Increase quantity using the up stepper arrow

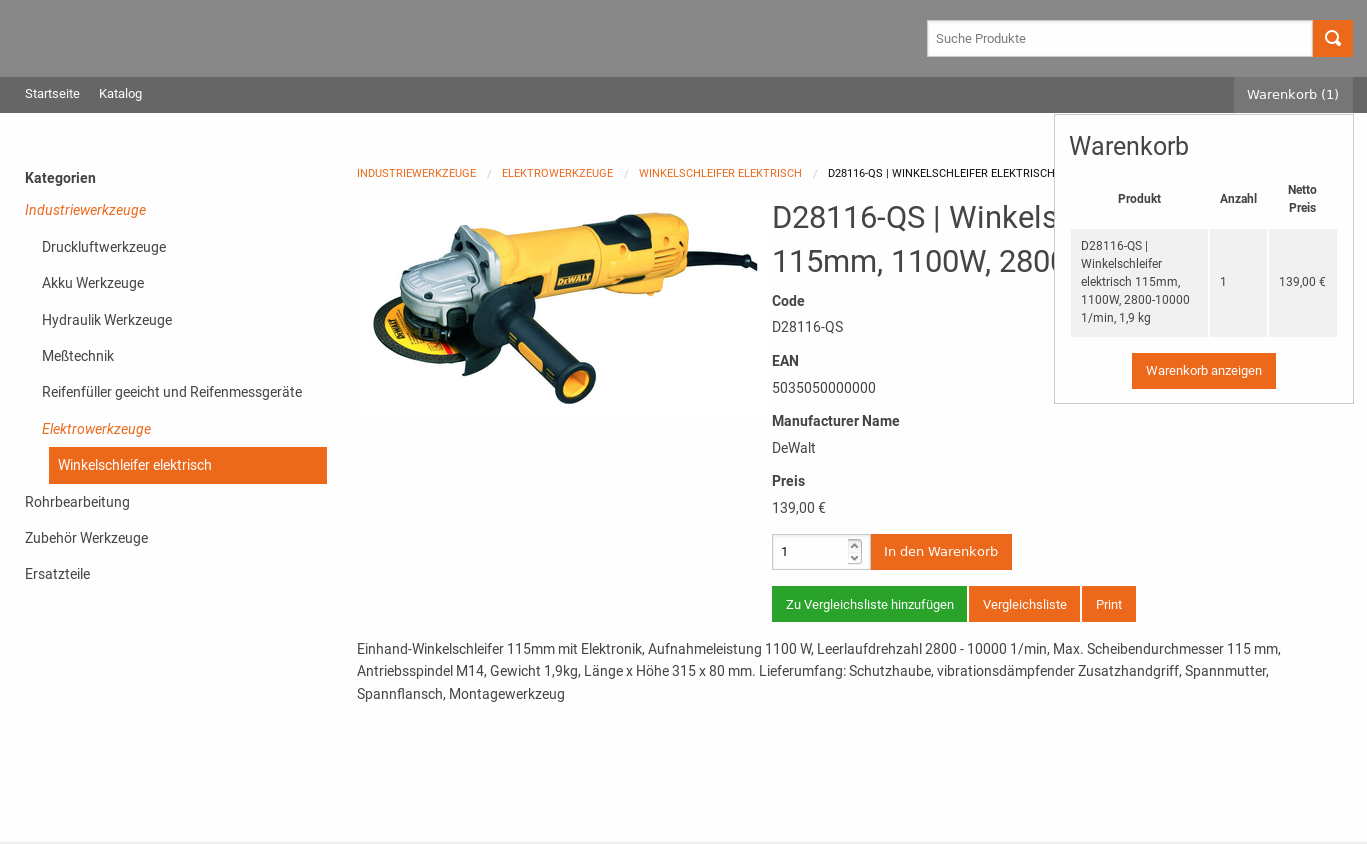click(854, 544)
